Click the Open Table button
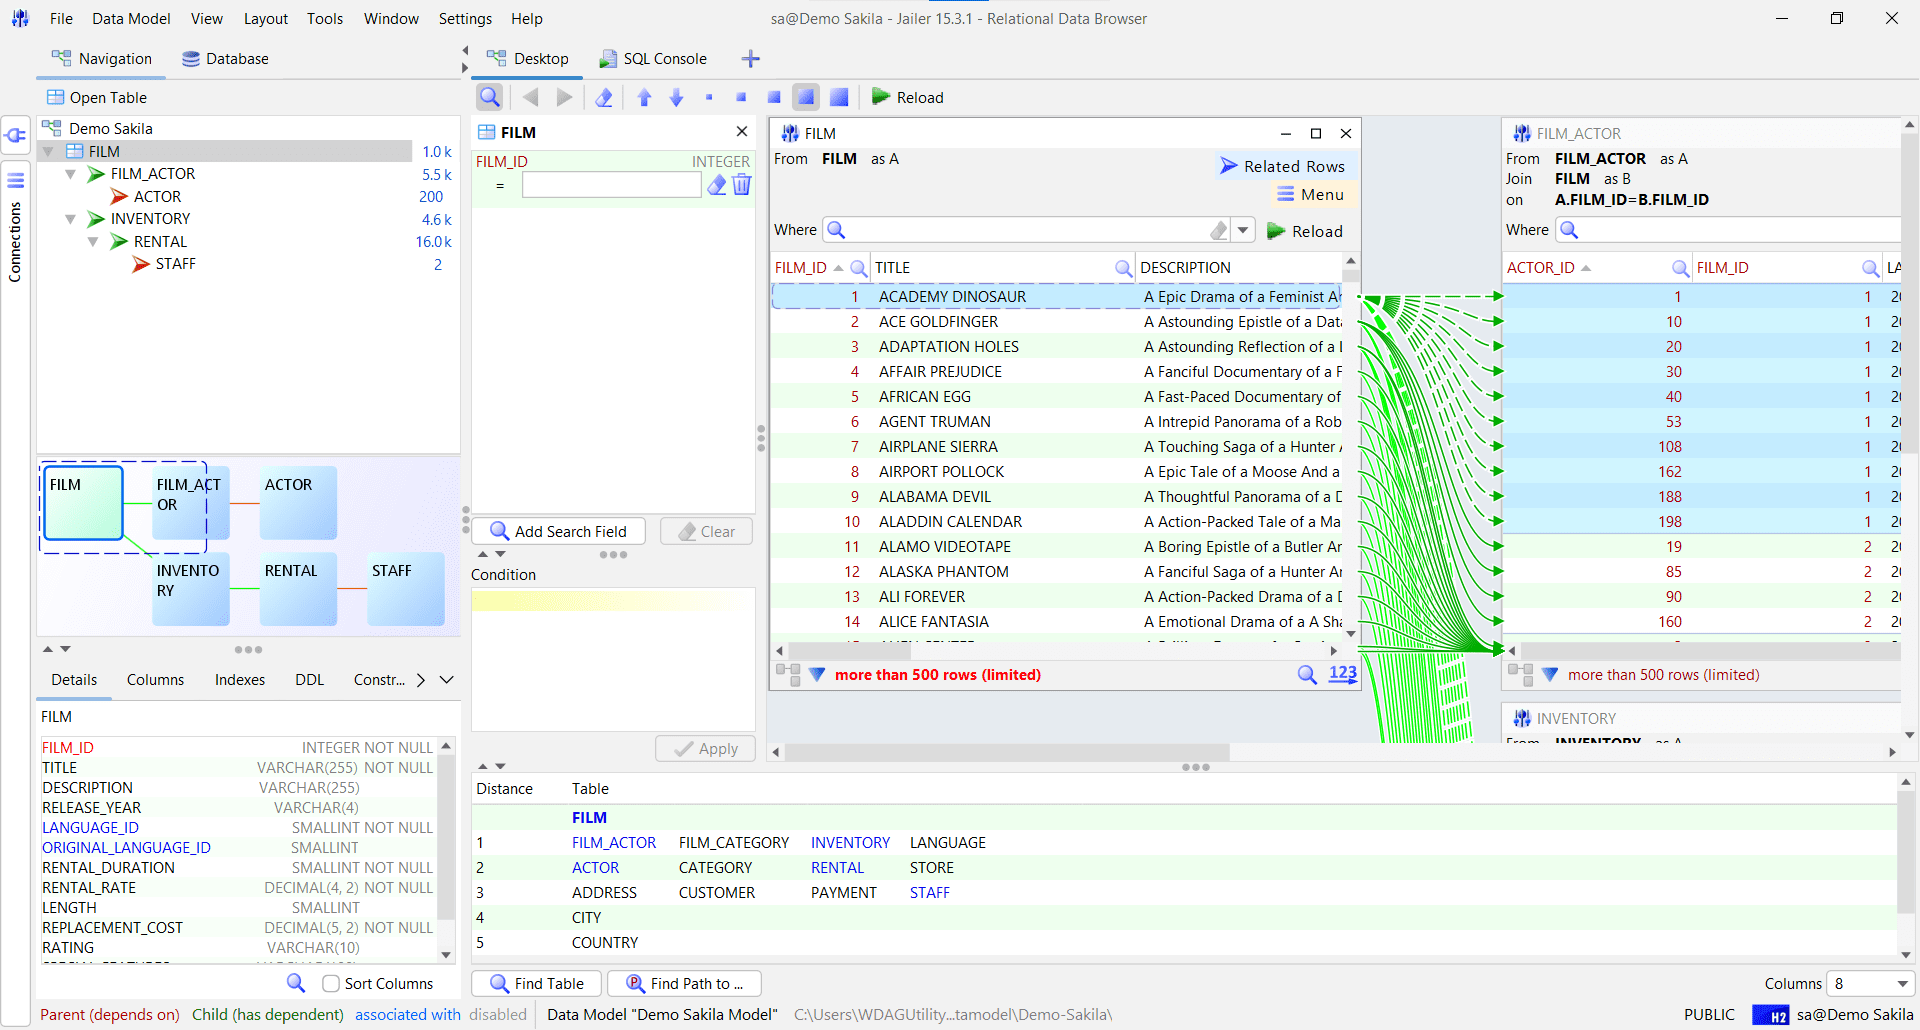The width and height of the screenshot is (1920, 1030). (97, 97)
